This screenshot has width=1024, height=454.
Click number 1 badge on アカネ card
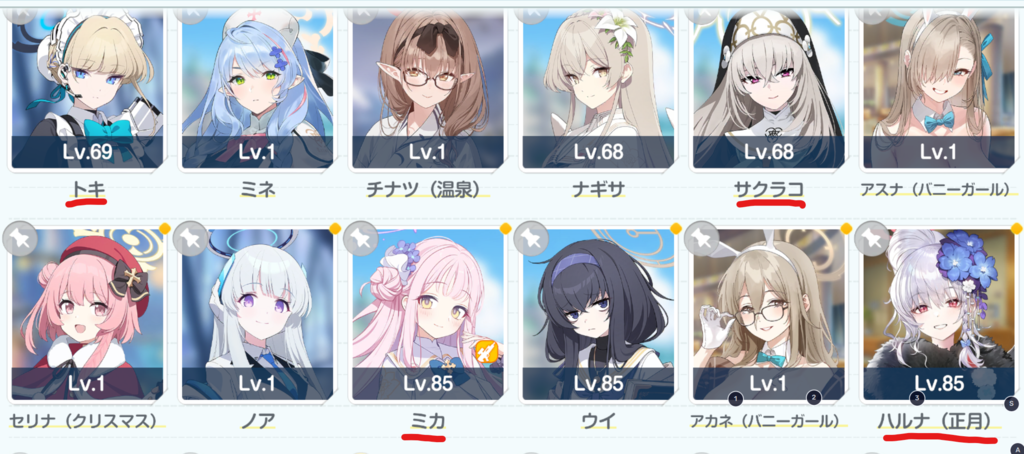736,397
